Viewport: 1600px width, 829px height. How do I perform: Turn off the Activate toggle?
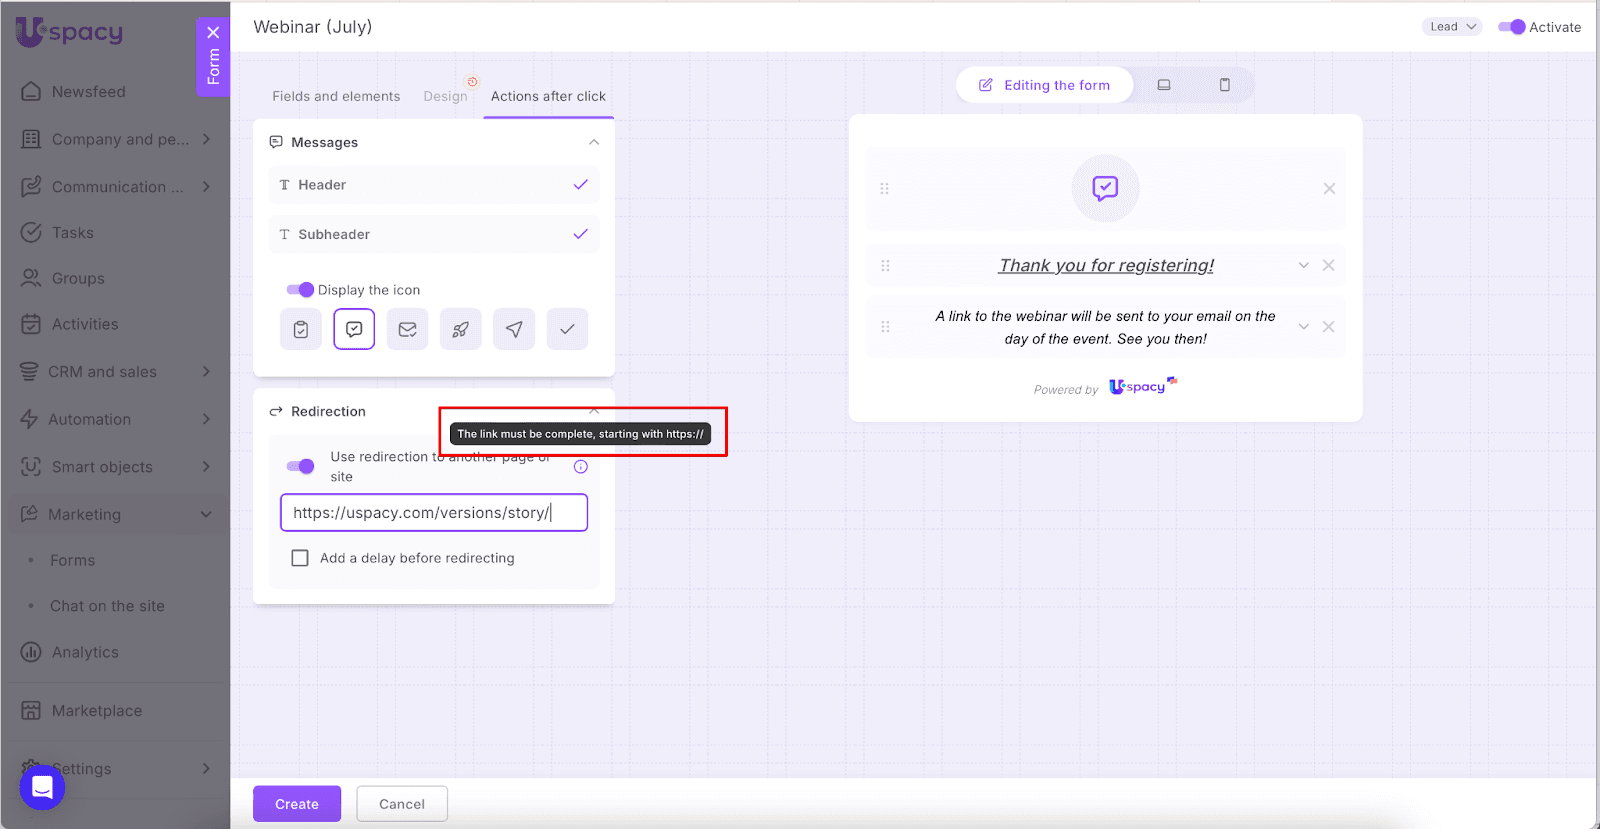[1511, 27]
